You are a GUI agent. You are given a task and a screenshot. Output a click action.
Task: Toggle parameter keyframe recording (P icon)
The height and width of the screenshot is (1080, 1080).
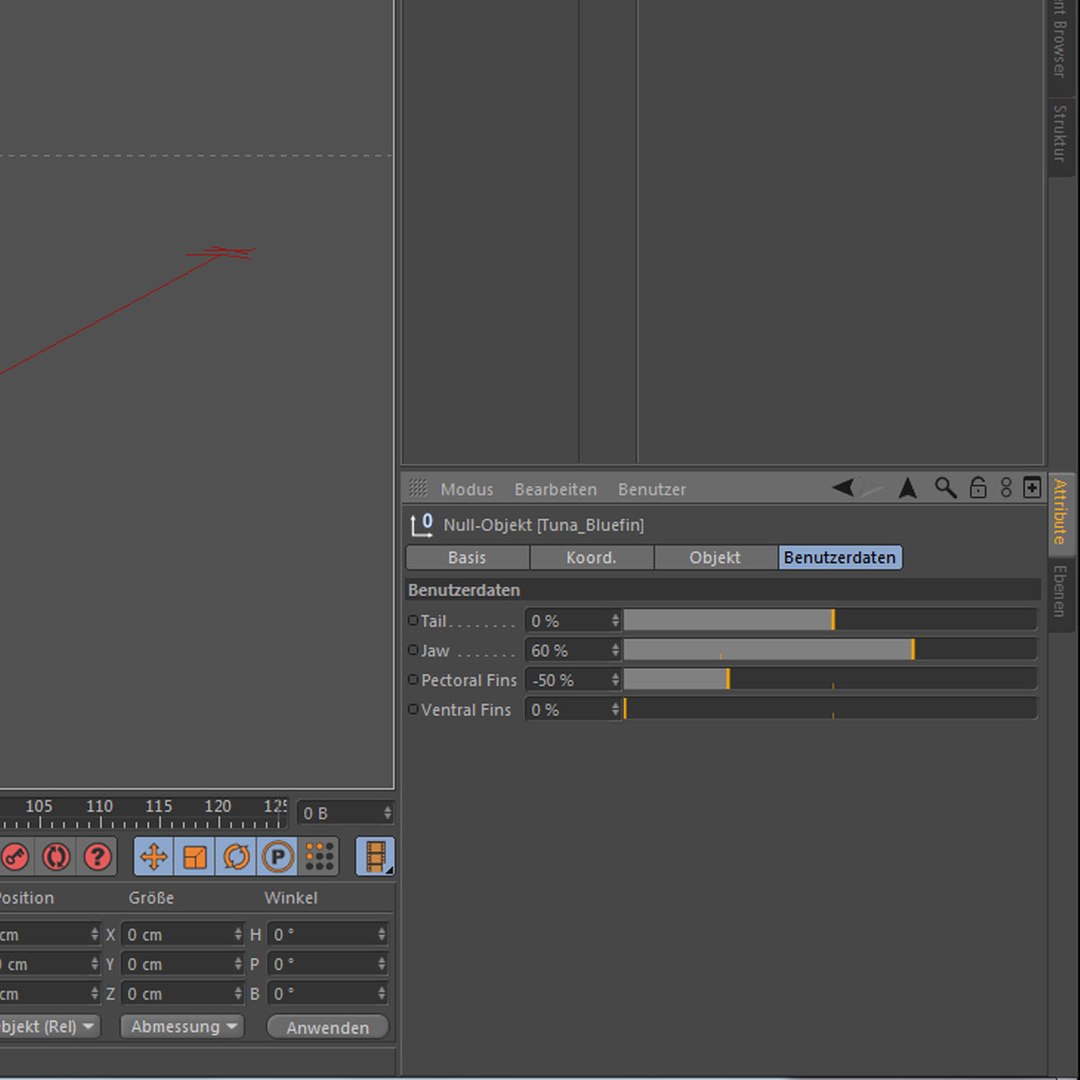coord(278,857)
